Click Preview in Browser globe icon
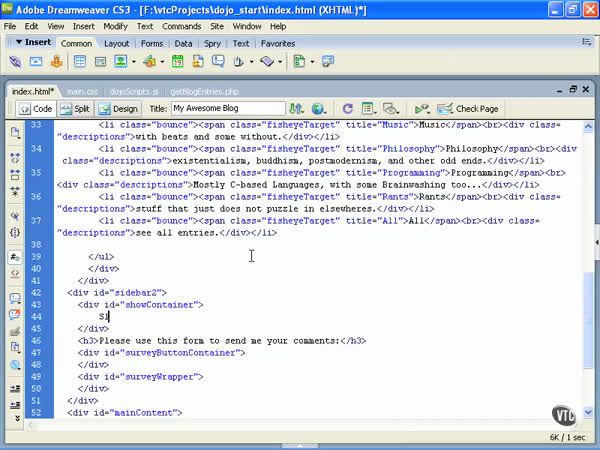The width and height of the screenshot is (600, 450). pyautogui.click(x=319, y=109)
